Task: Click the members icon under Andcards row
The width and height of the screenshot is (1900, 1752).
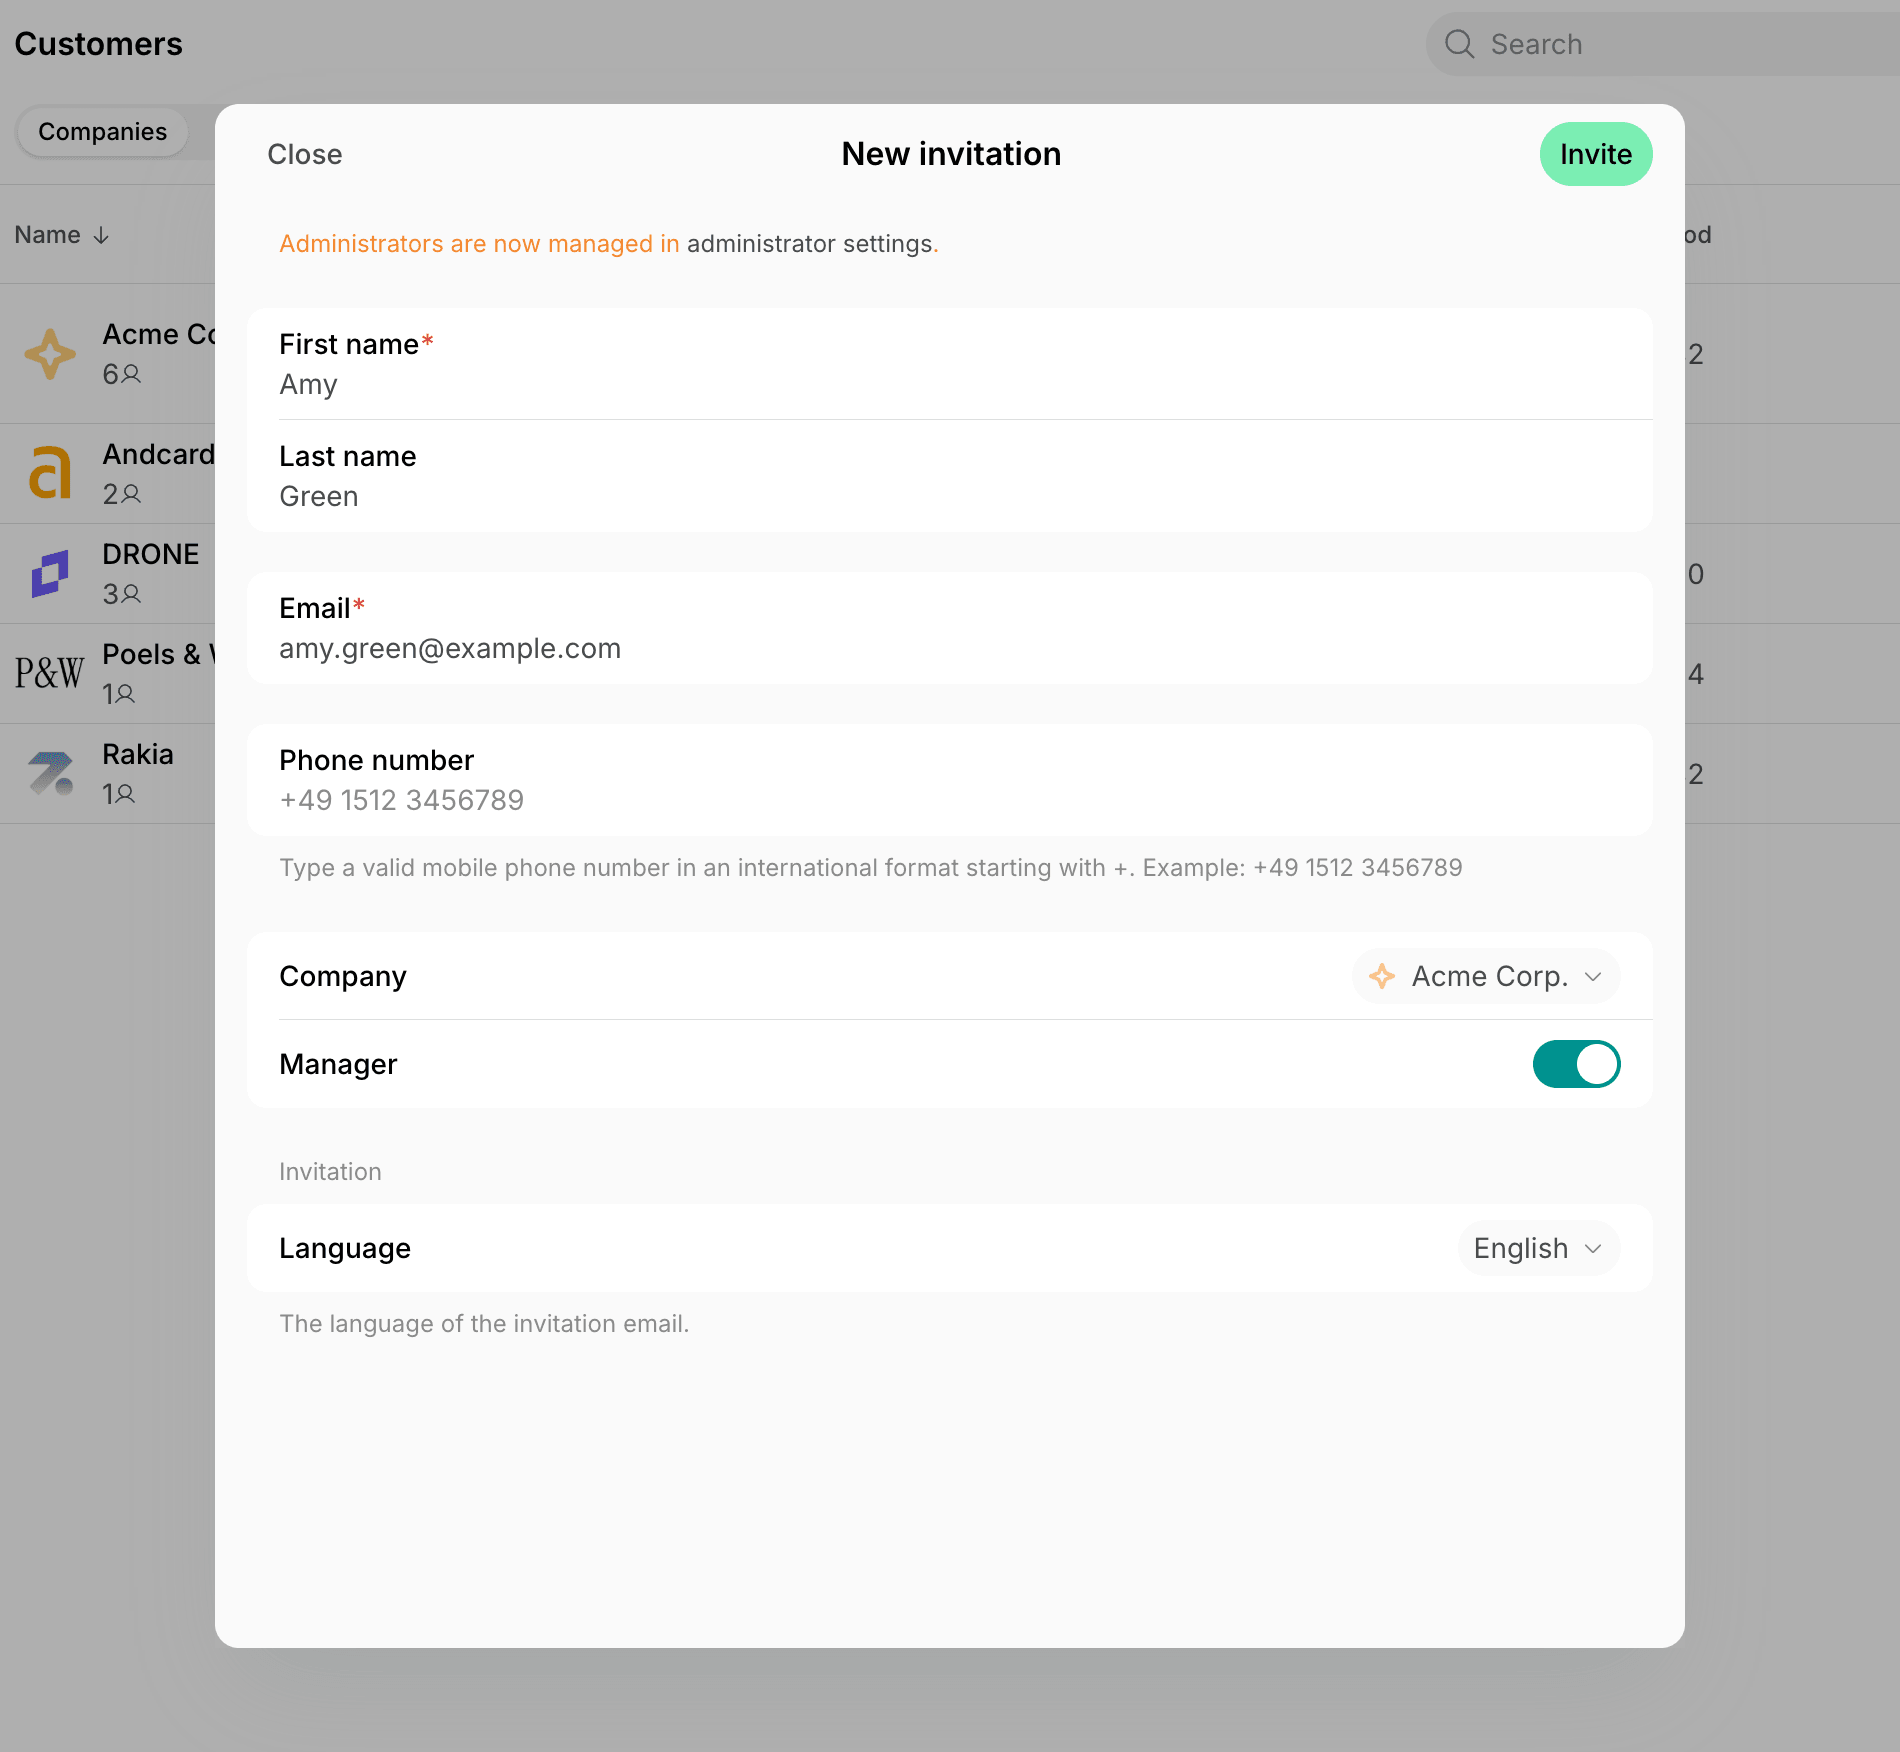Action: (x=131, y=494)
